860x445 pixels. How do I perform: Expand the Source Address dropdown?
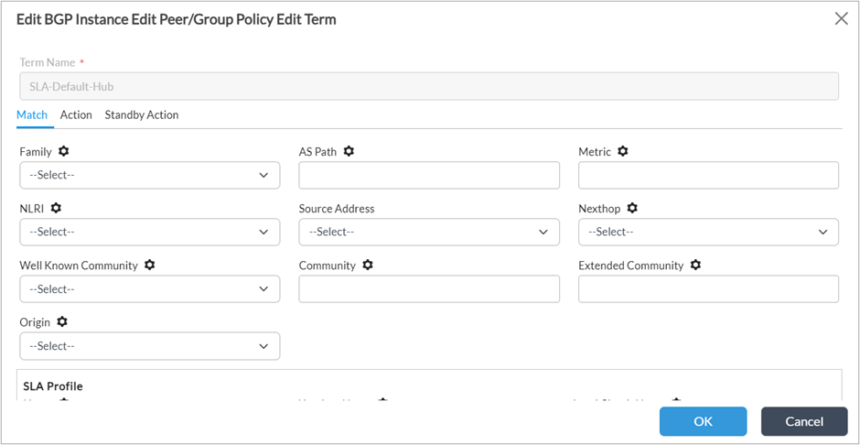pyautogui.click(x=429, y=232)
